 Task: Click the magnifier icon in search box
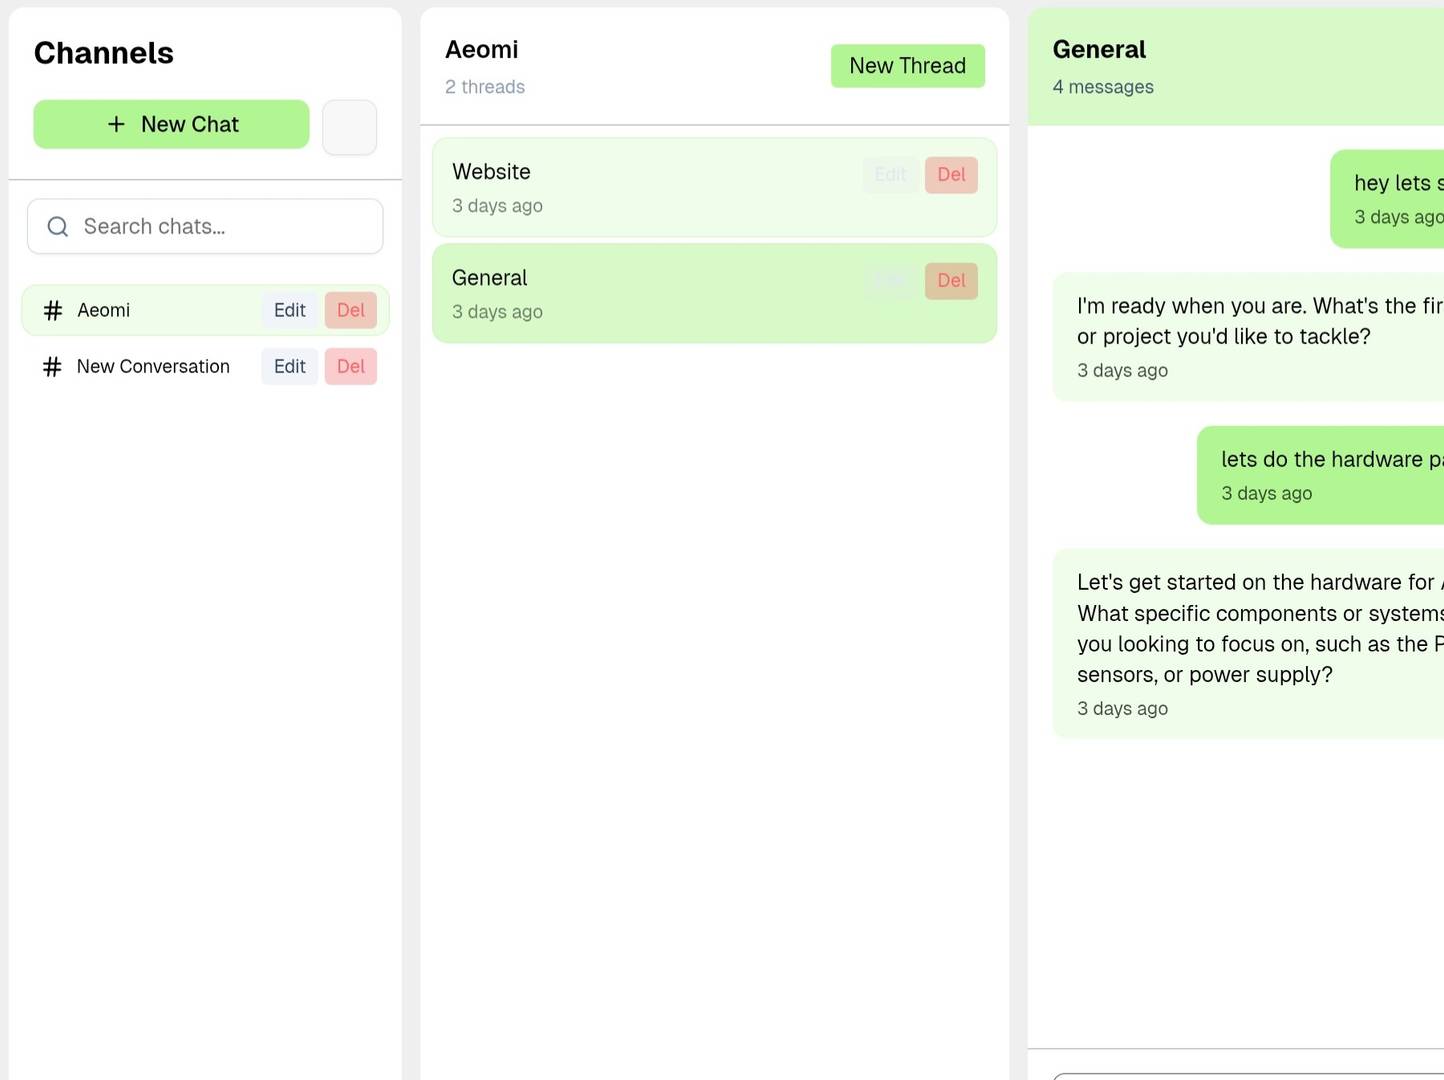[58, 227]
